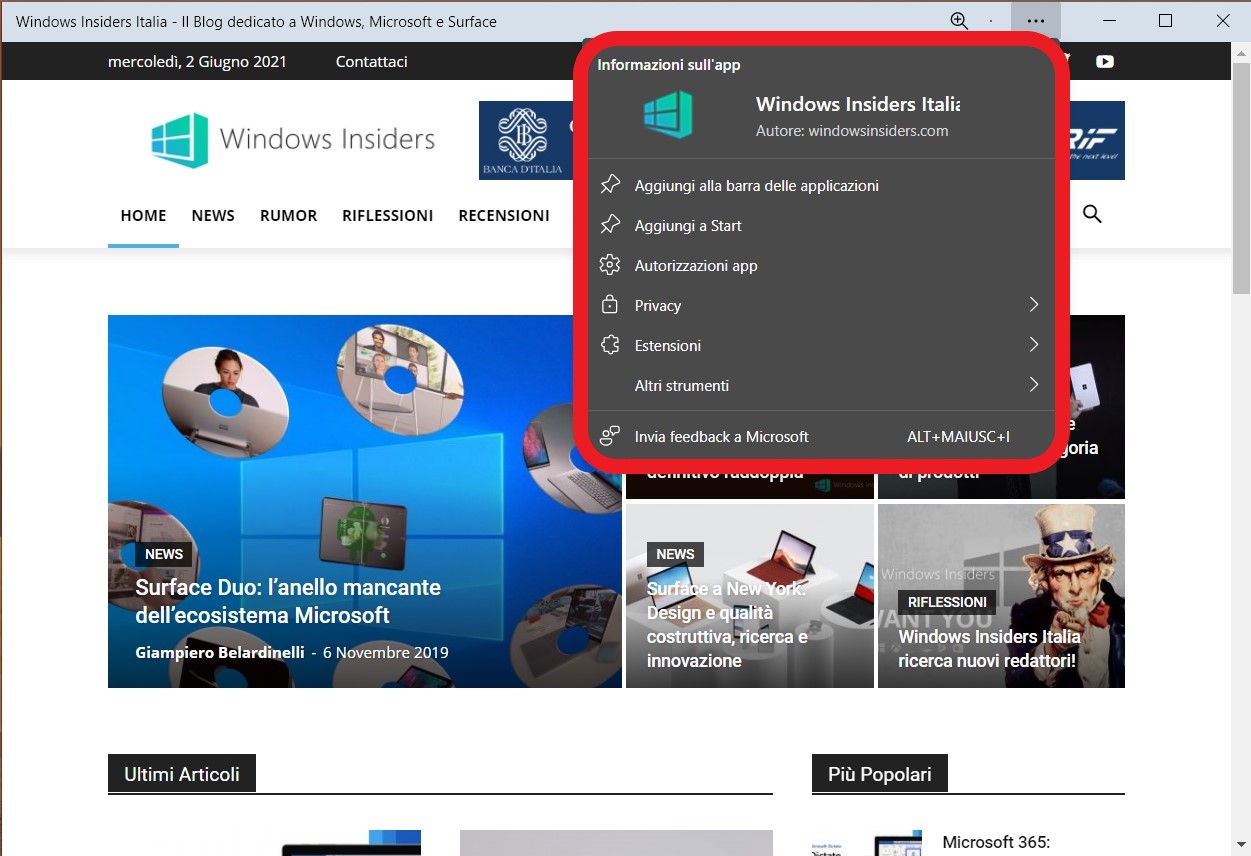Click the NEWS tag on Surface a New York

(675, 554)
